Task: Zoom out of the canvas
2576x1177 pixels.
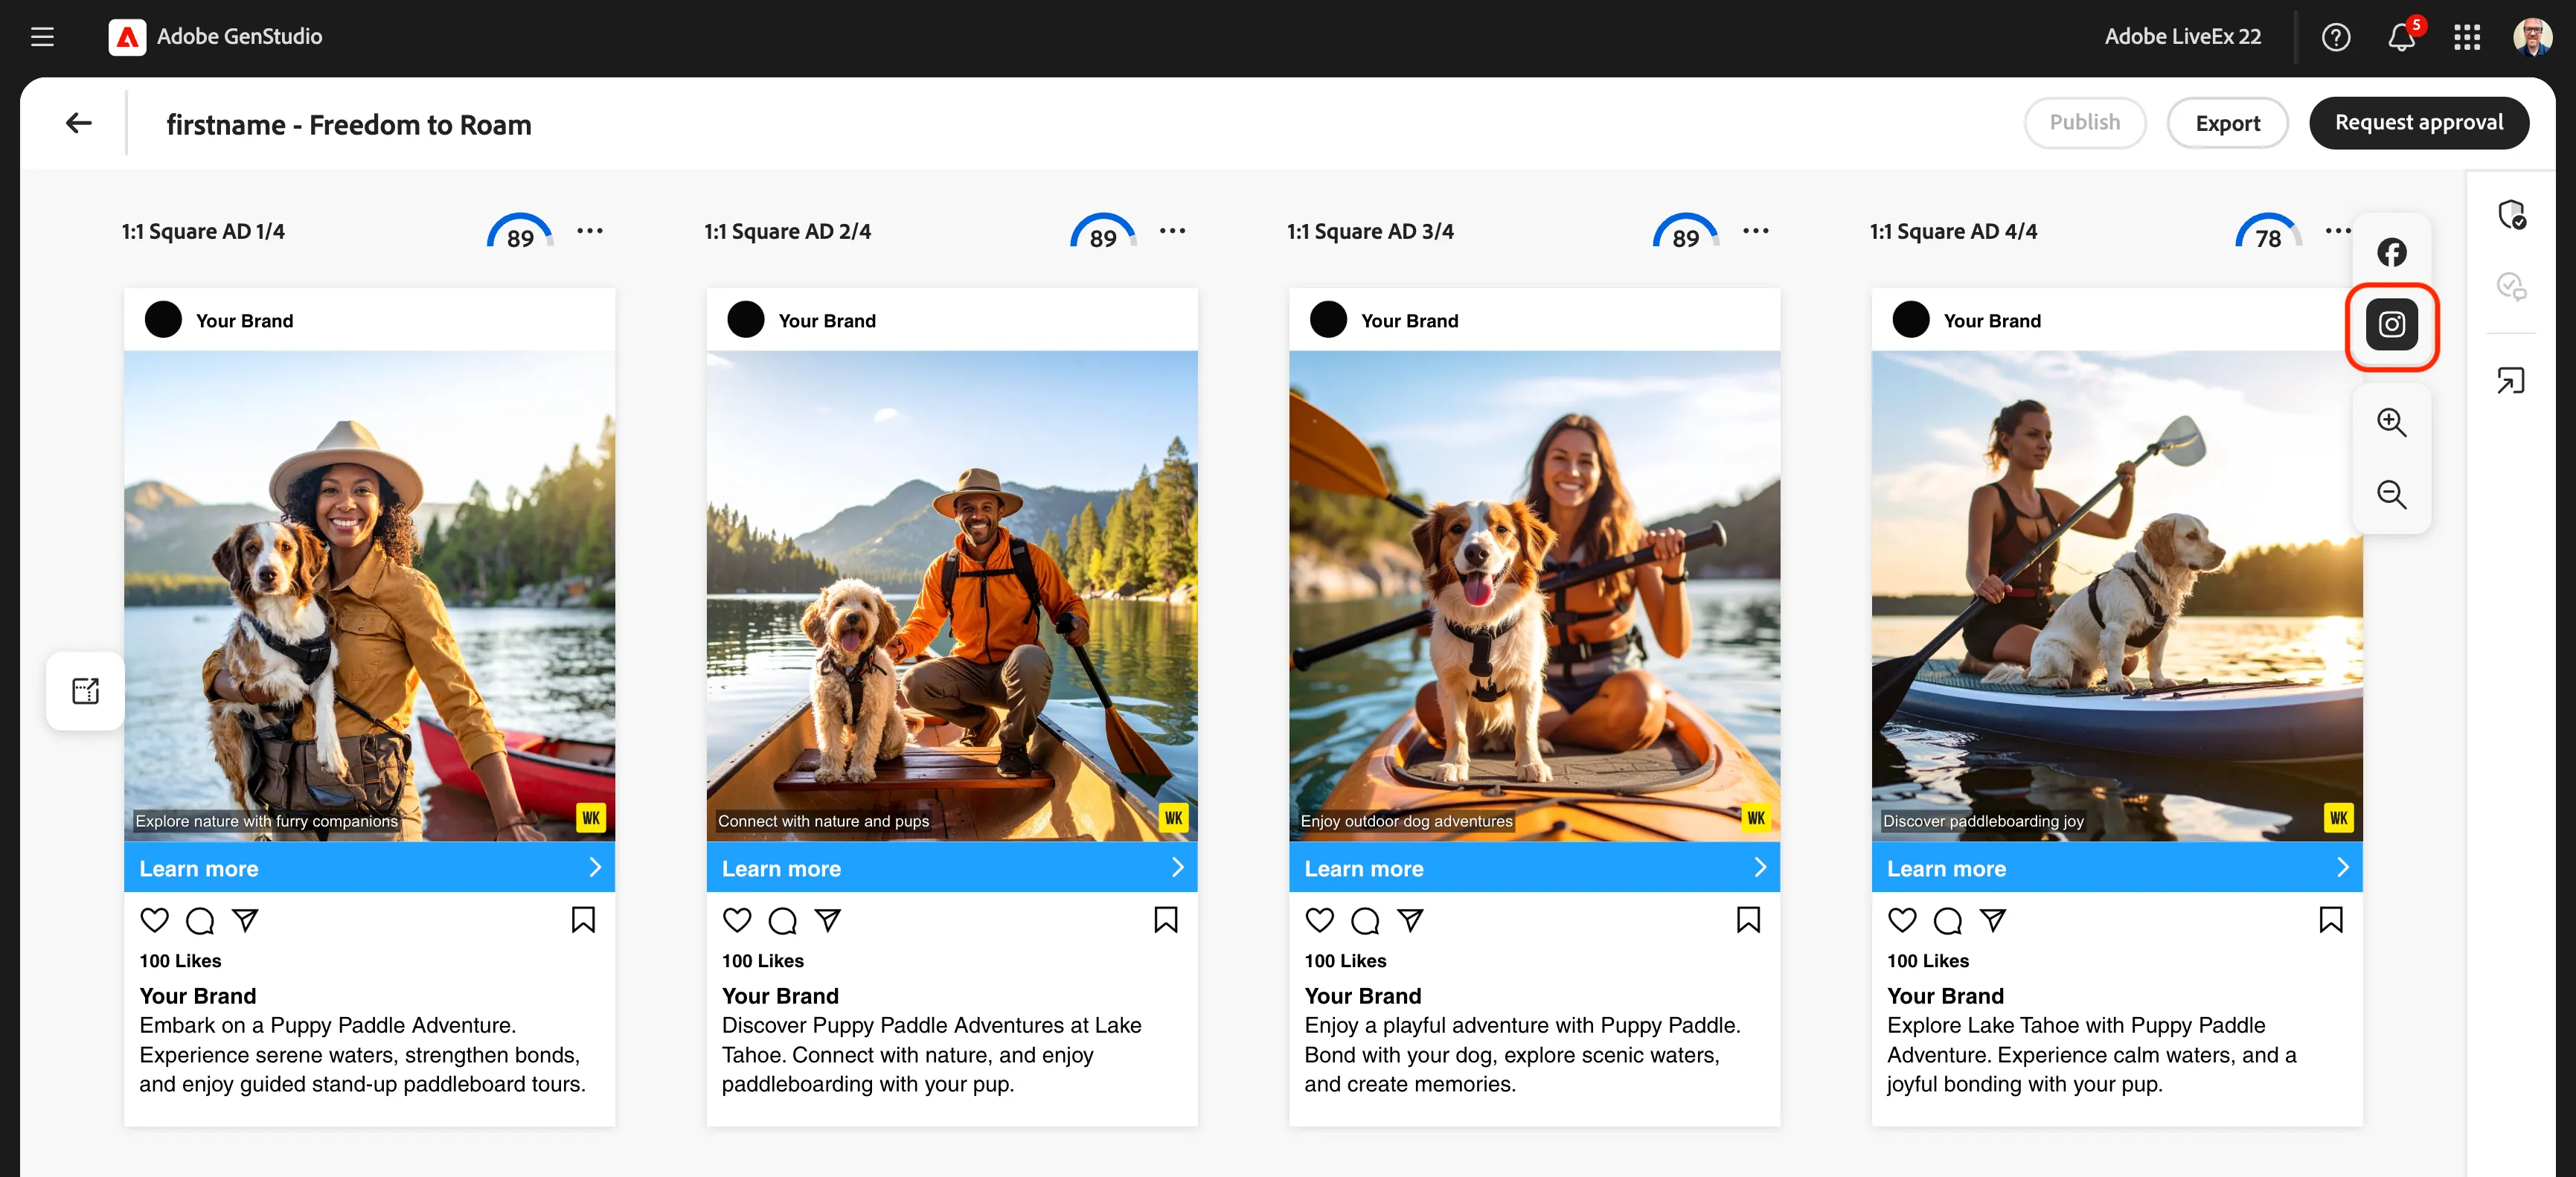Action: click(x=2391, y=494)
